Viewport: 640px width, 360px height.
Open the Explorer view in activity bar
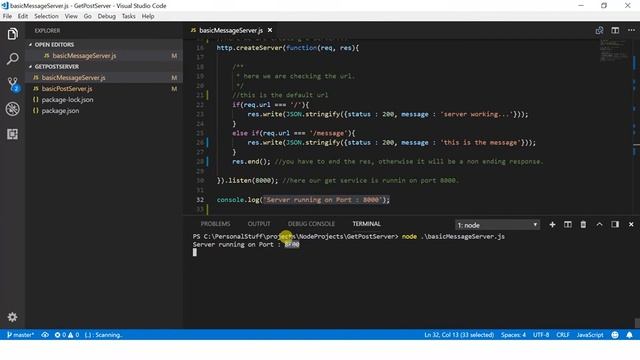tap(12, 34)
